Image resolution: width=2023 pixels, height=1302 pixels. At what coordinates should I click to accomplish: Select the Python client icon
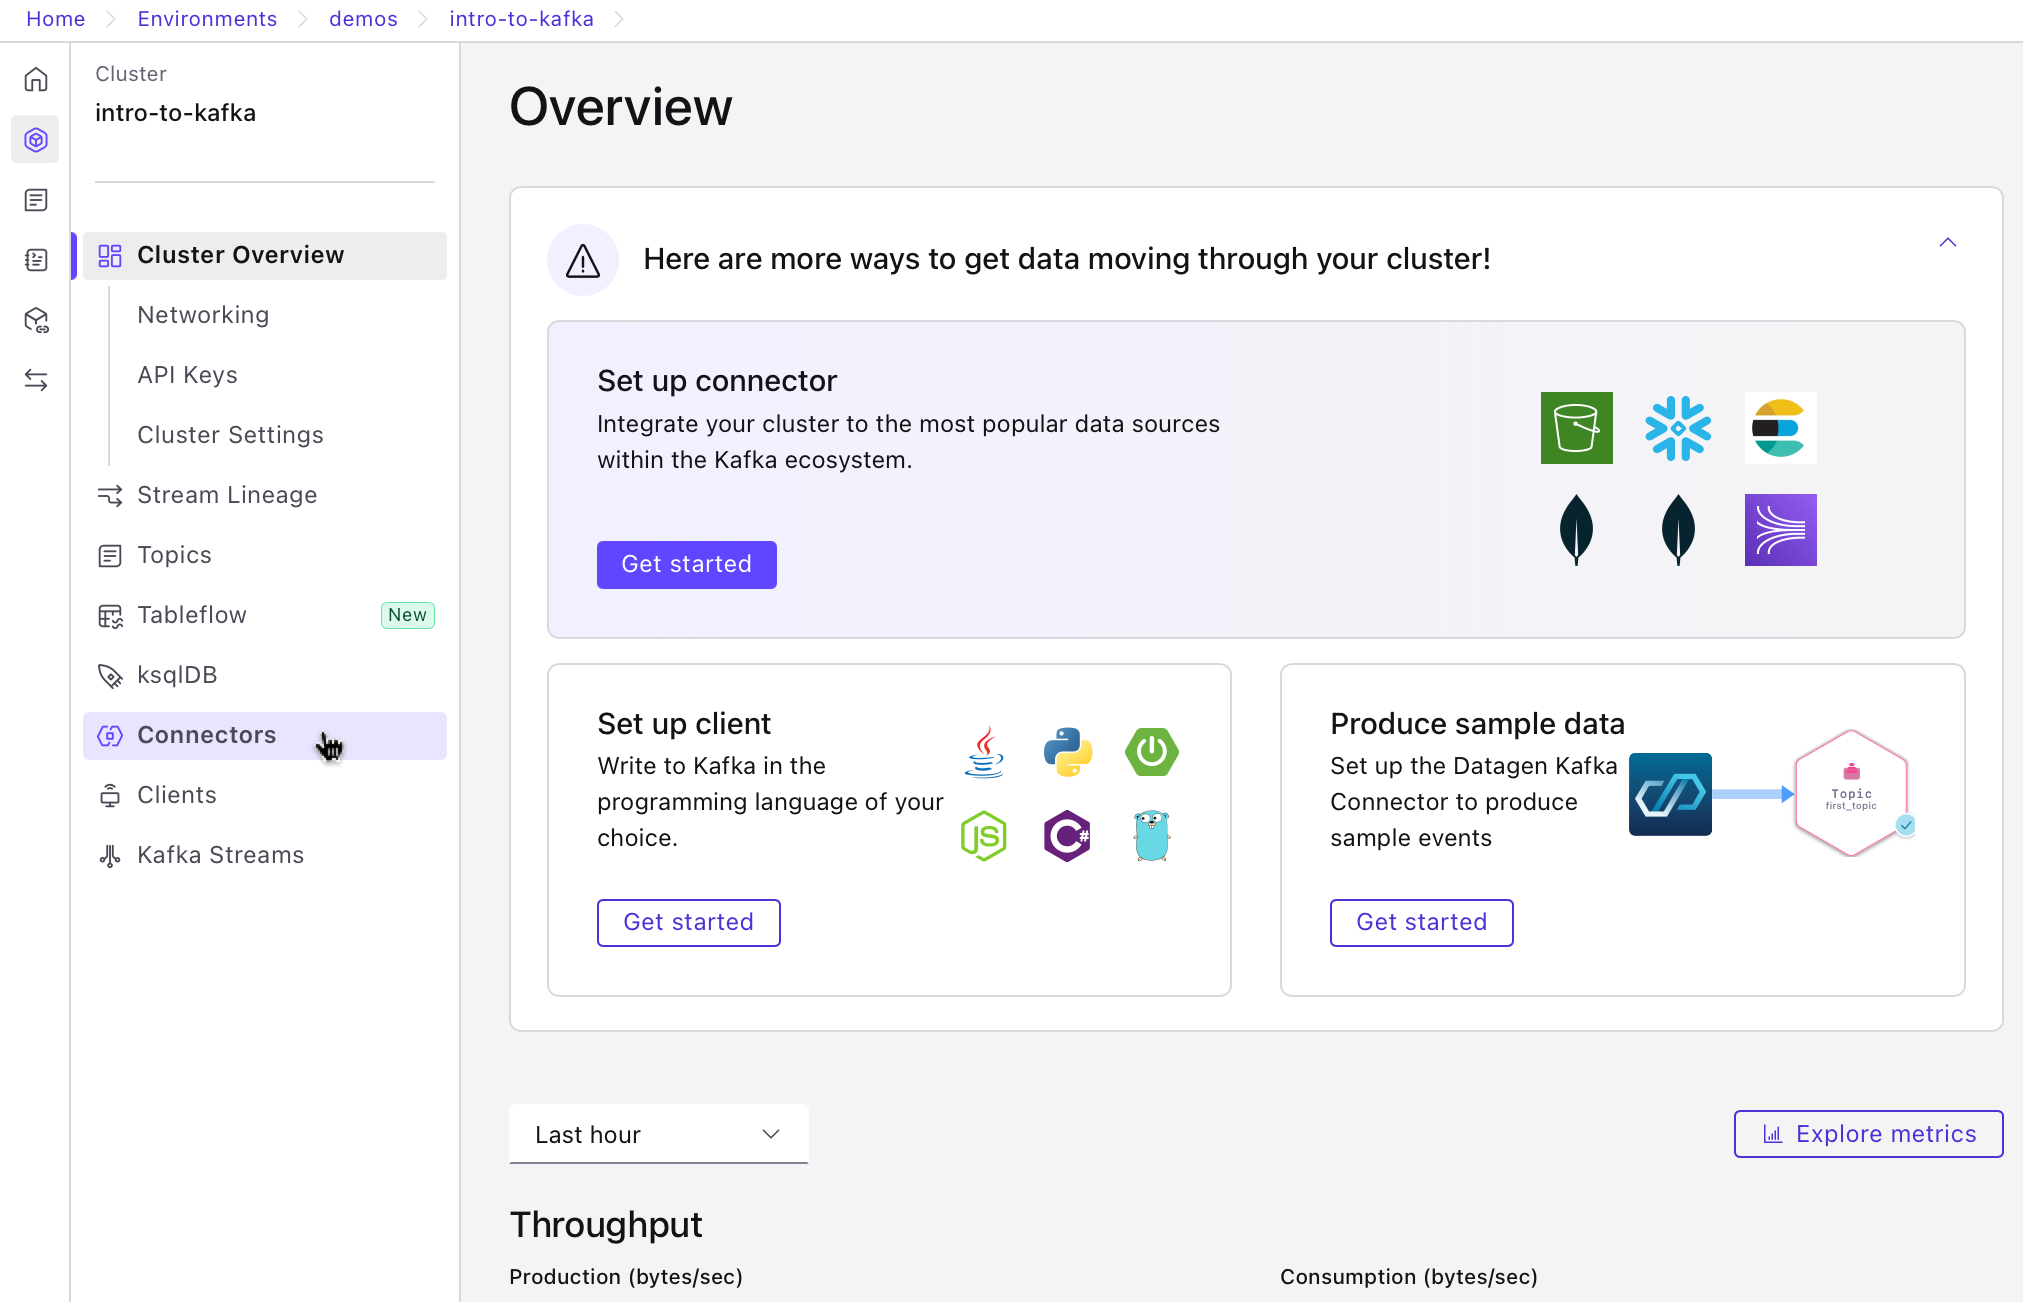[x=1067, y=752]
